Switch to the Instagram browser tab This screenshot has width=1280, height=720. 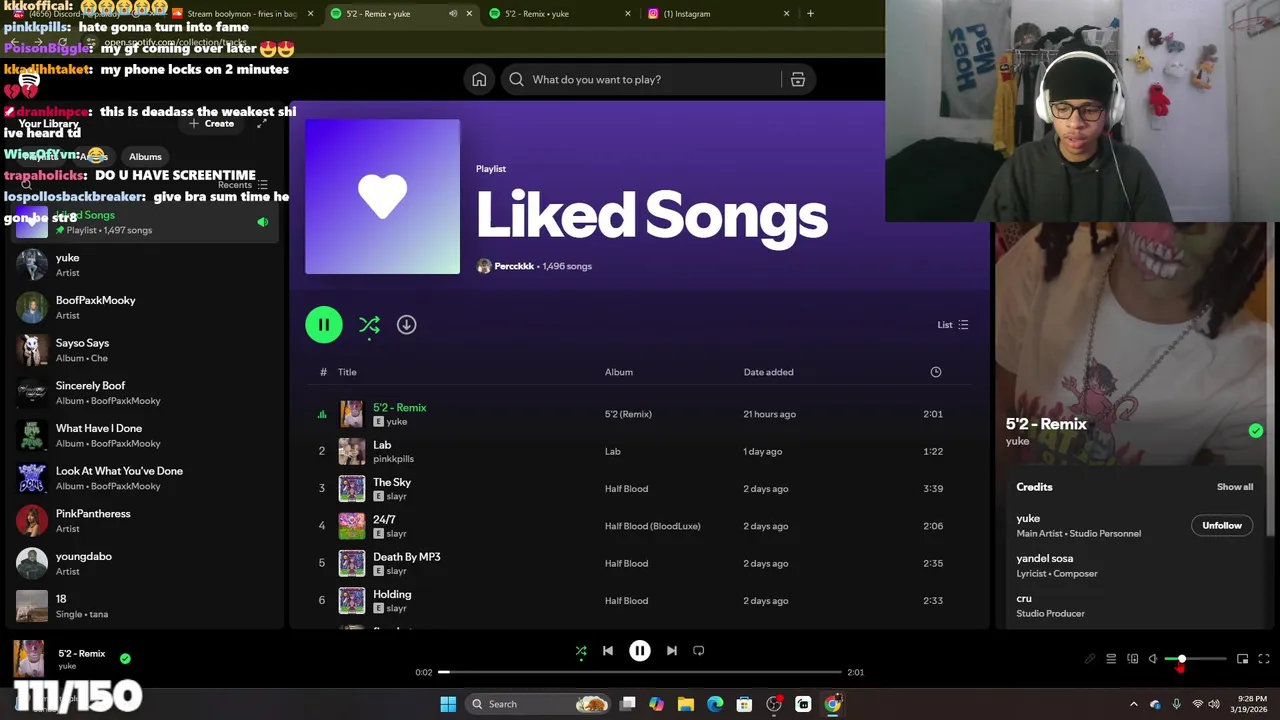pos(718,14)
